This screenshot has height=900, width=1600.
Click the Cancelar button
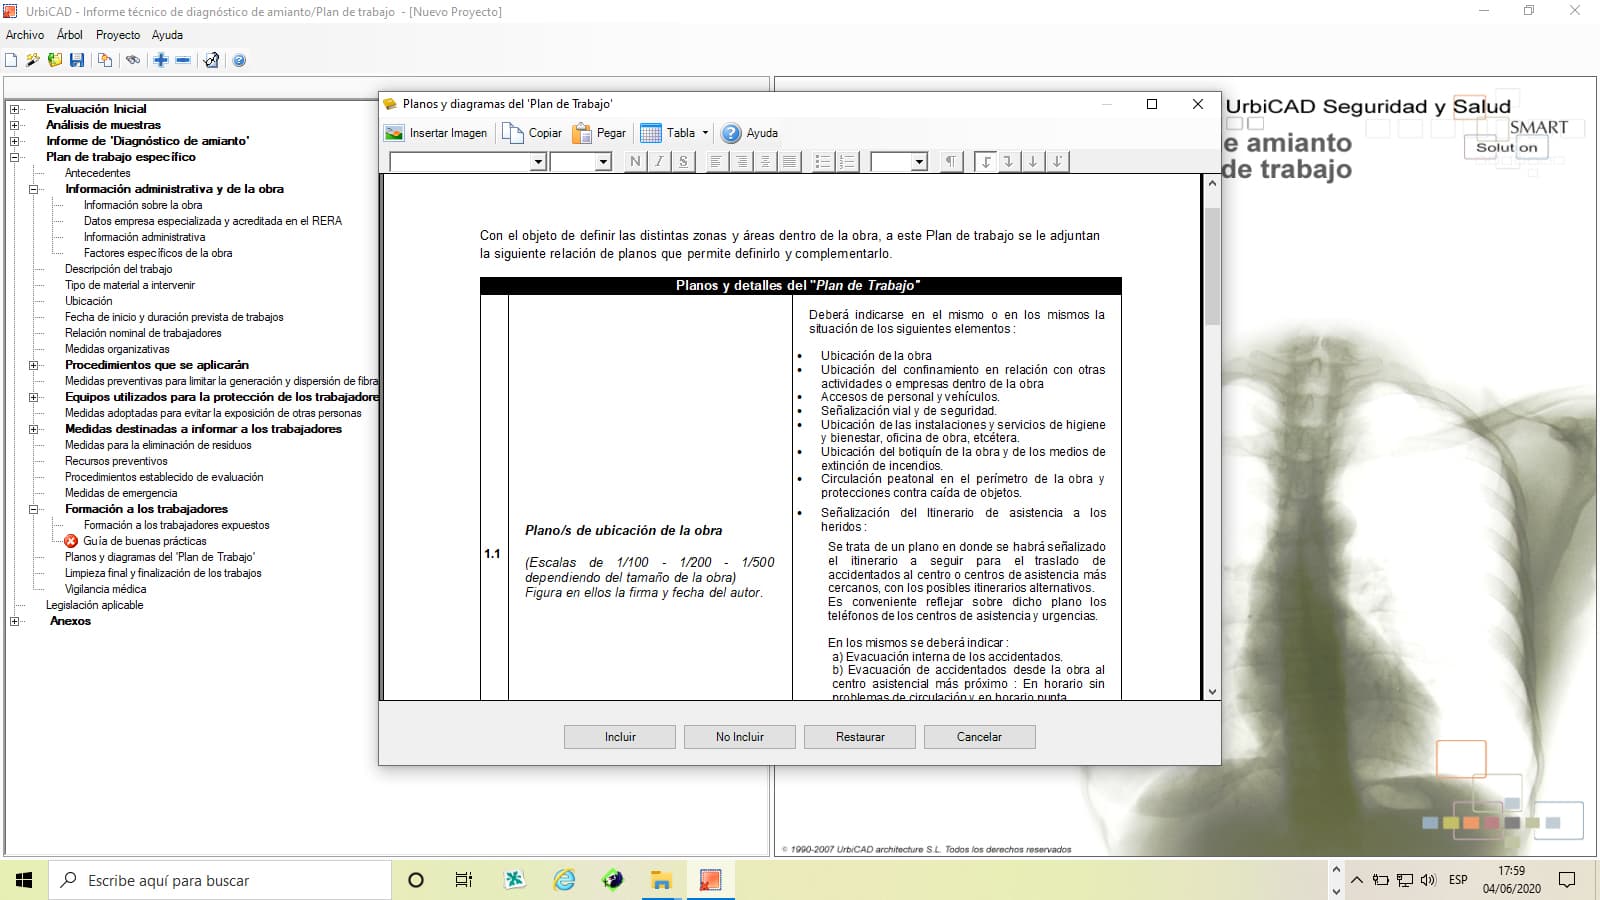click(980, 737)
